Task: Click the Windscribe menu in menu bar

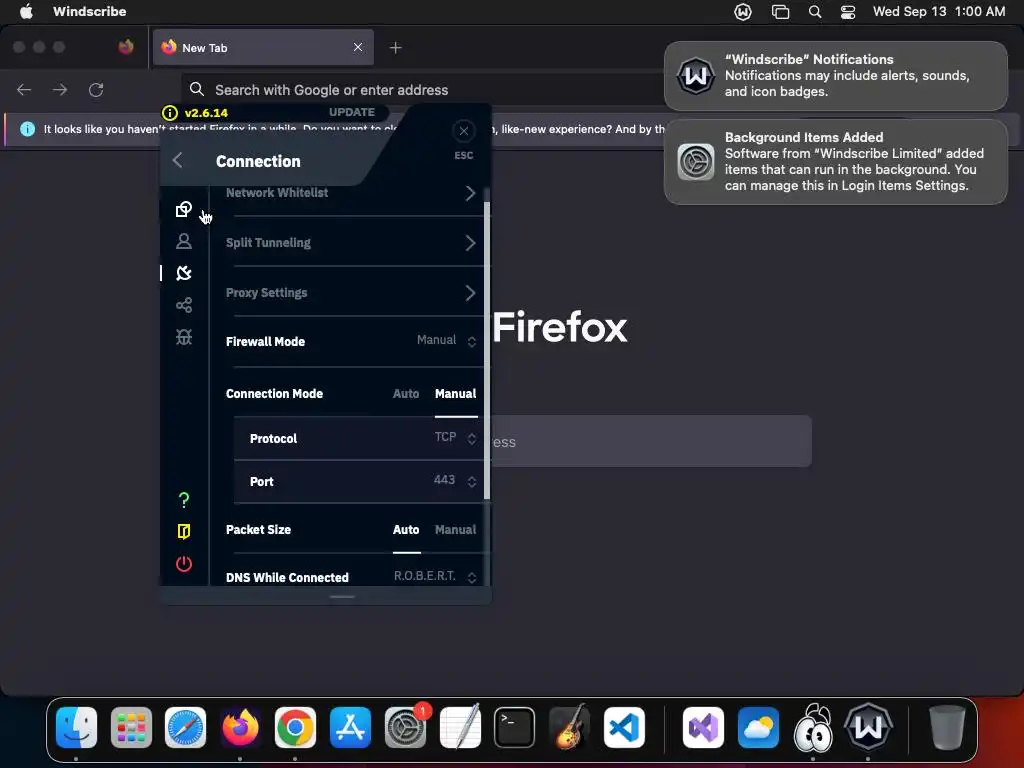Action: pos(89,12)
